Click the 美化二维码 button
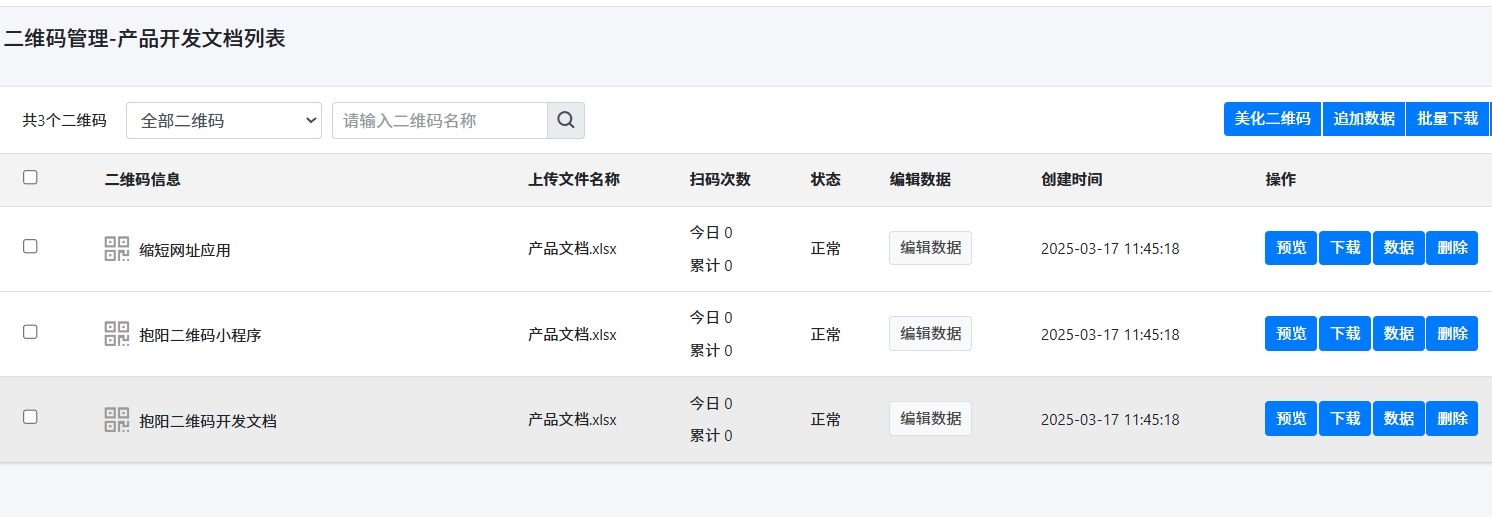 (1272, 118)
